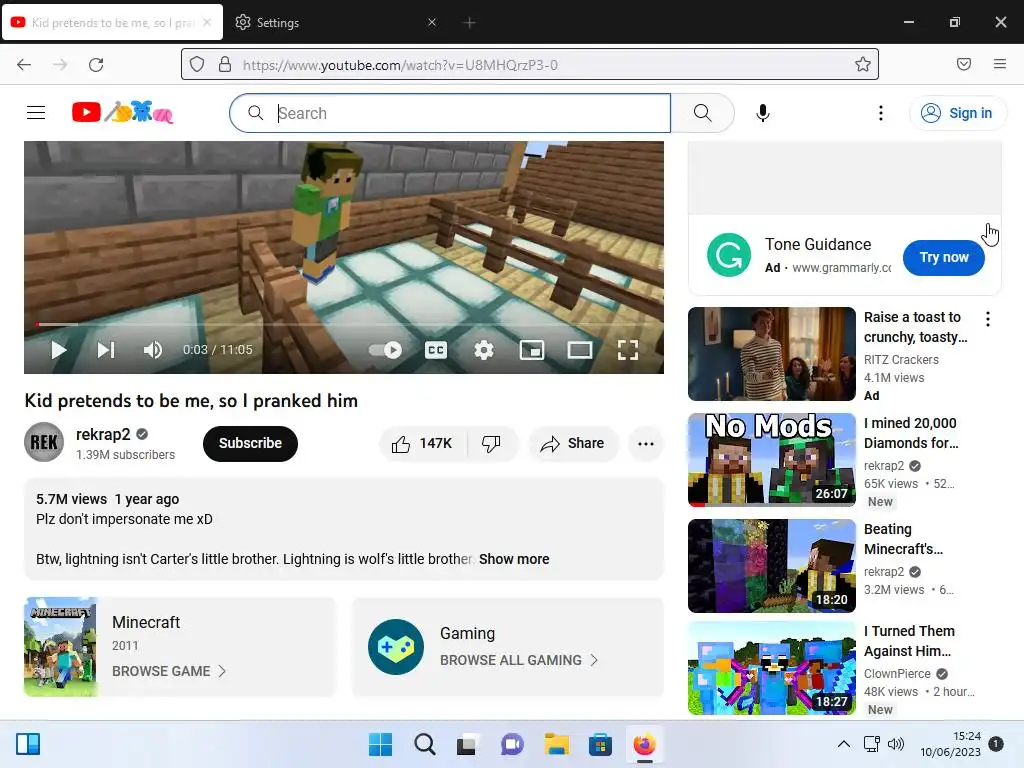Save page to Pocket
The height and width of the screenshot is (768, 1024).
click(963, 64)
